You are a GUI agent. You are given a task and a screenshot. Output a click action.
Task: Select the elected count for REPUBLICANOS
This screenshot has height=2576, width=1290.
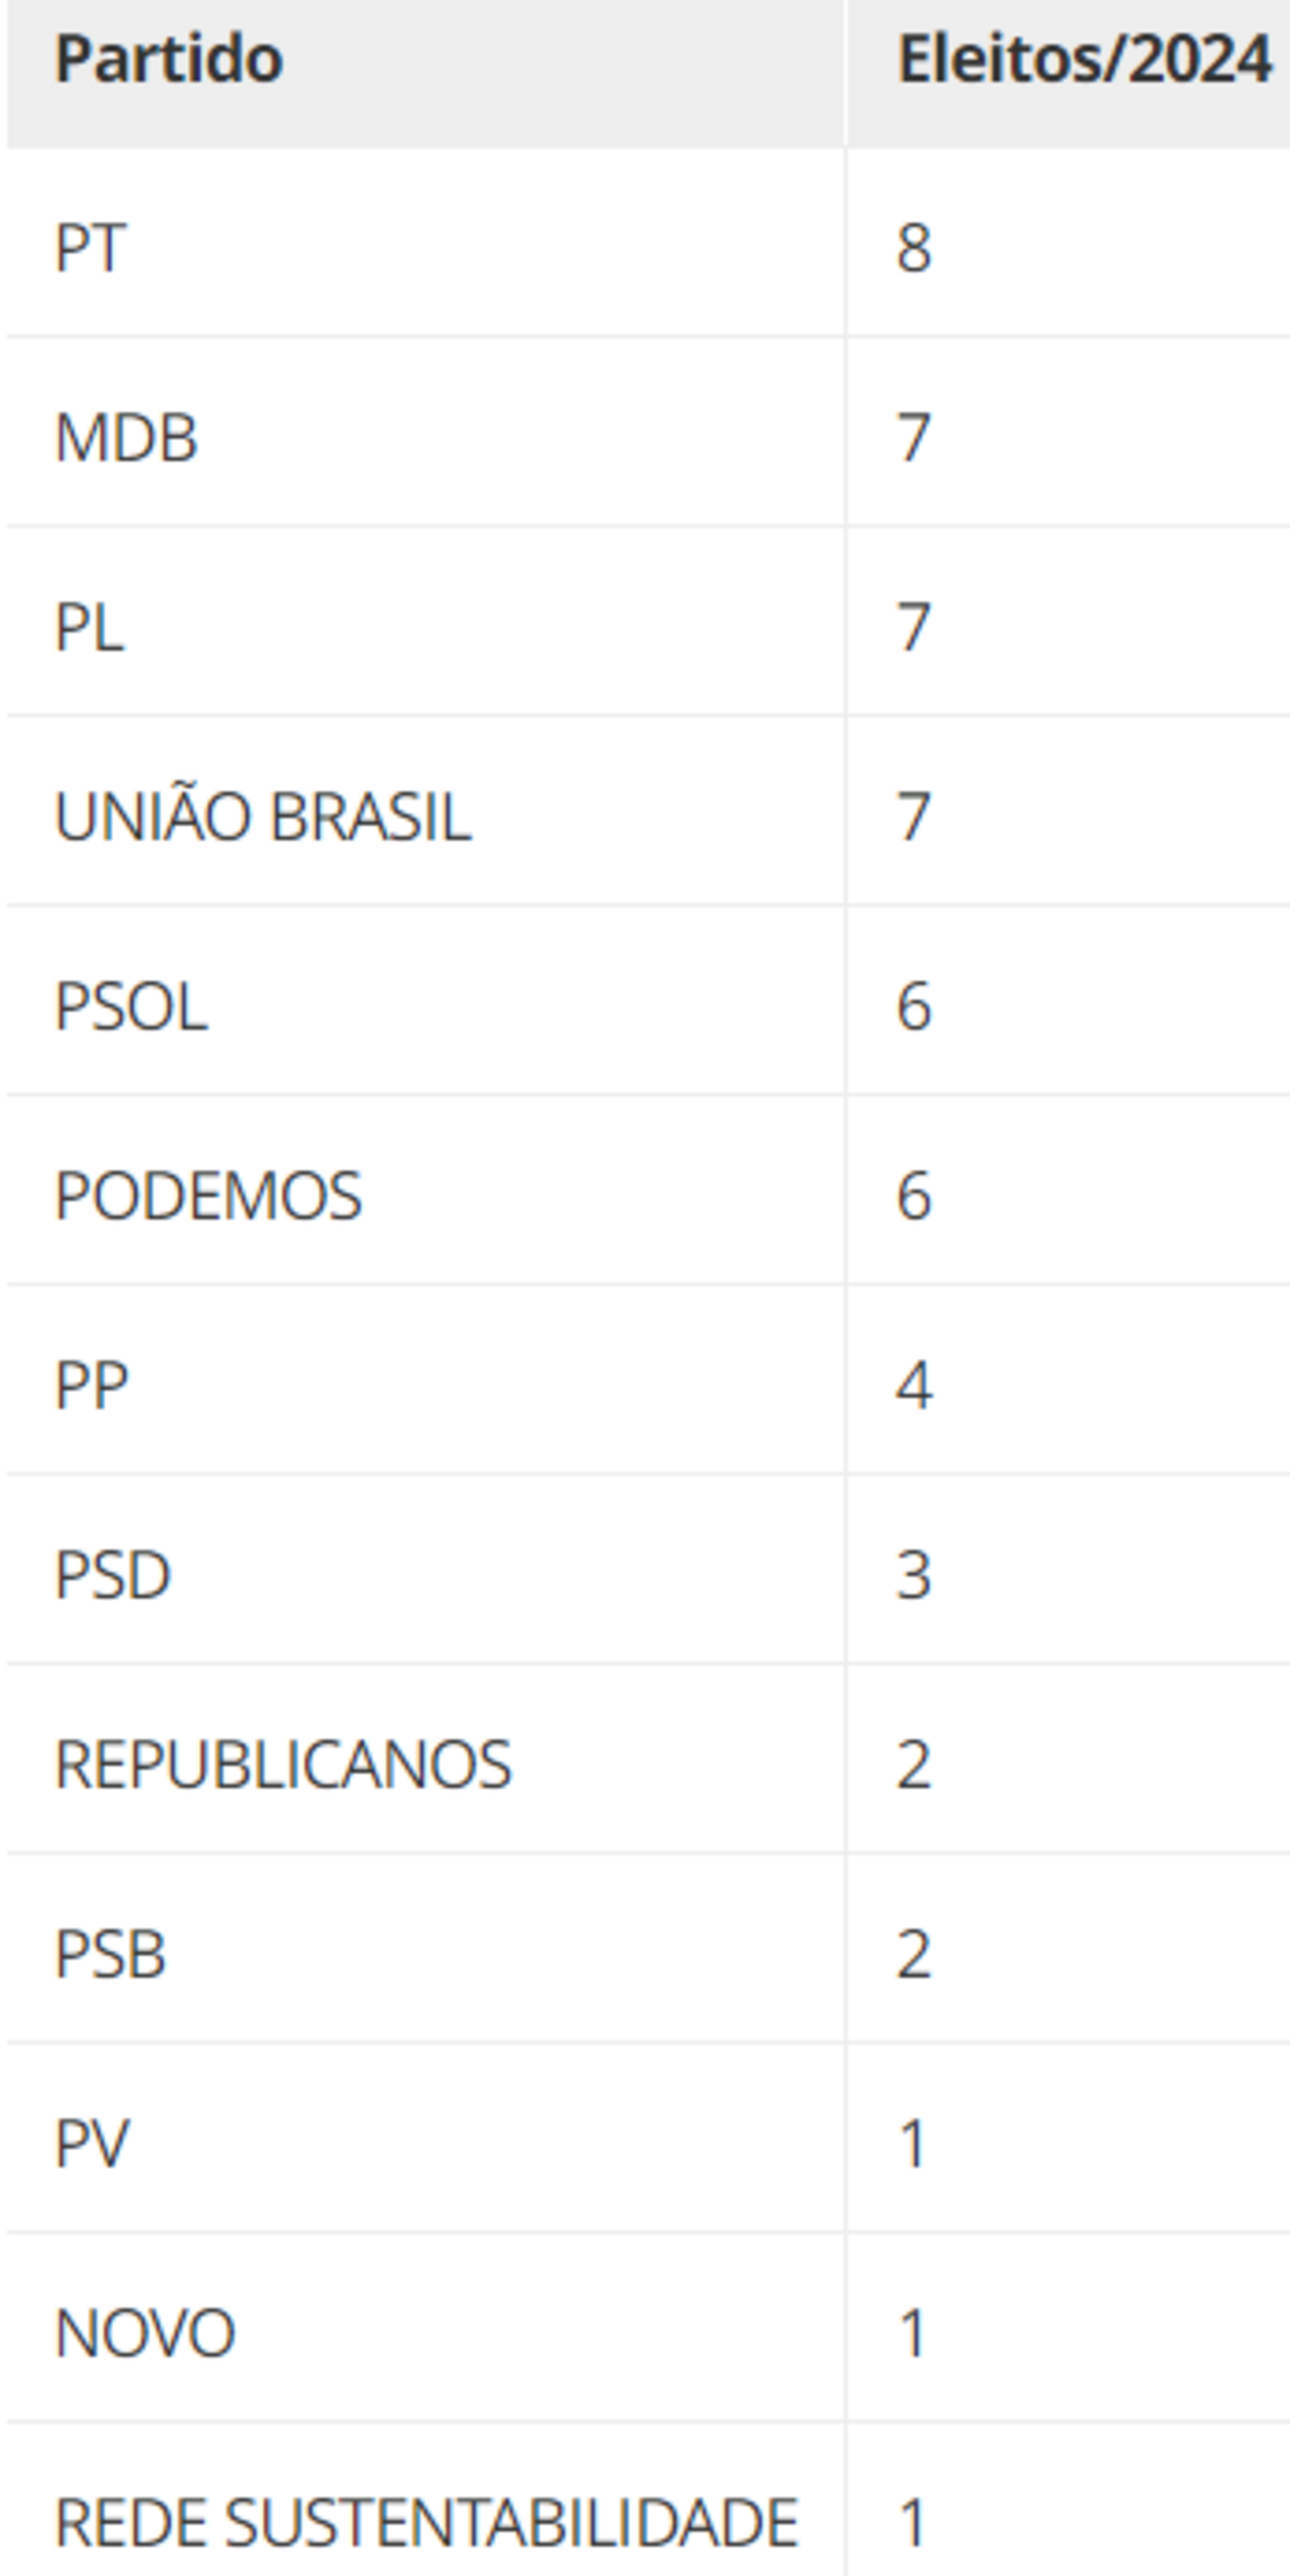point(914,1765)
